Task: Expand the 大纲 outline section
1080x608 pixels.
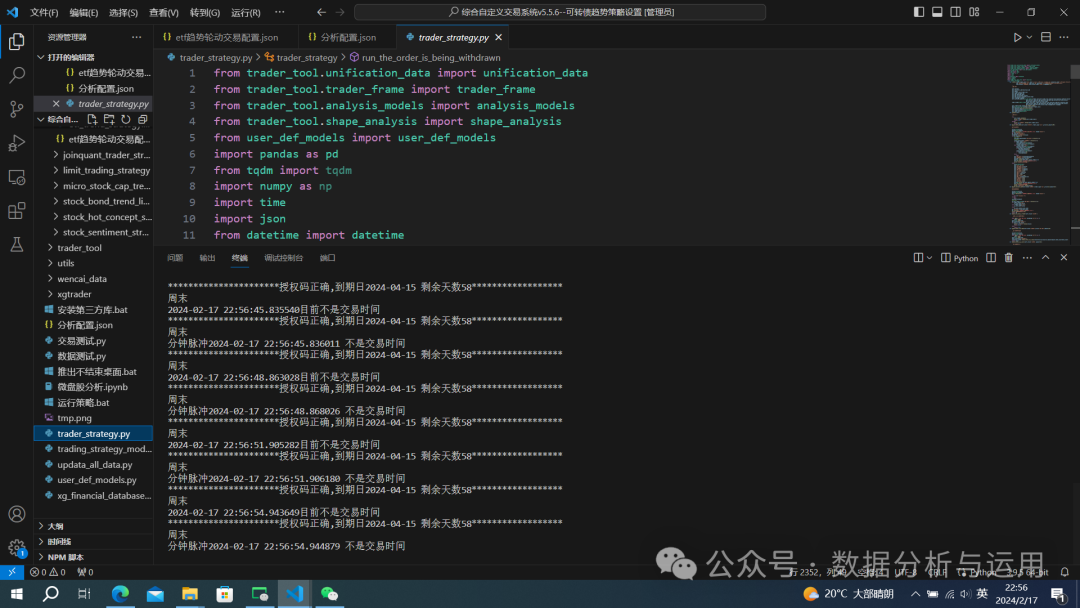Action: pos(55,526)
